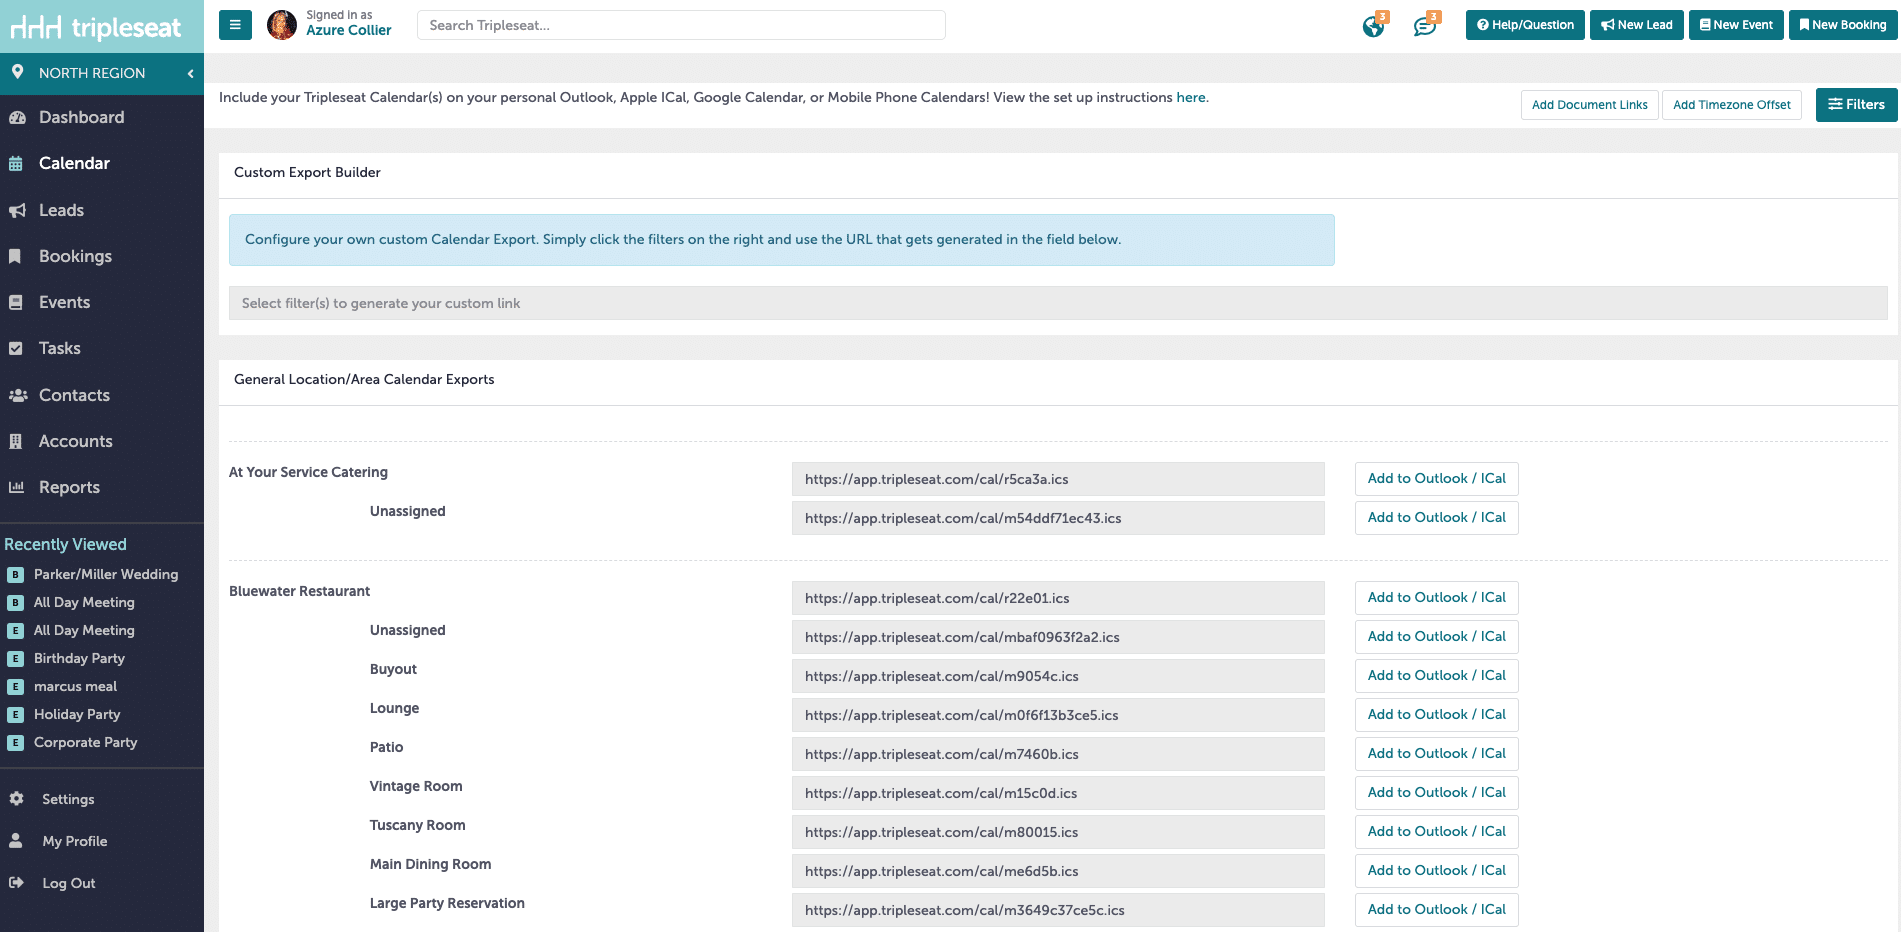Add Tuscany Room calendar to Outlook/ICal
Screen dimensions: 1901x932
pos(1436,832)
